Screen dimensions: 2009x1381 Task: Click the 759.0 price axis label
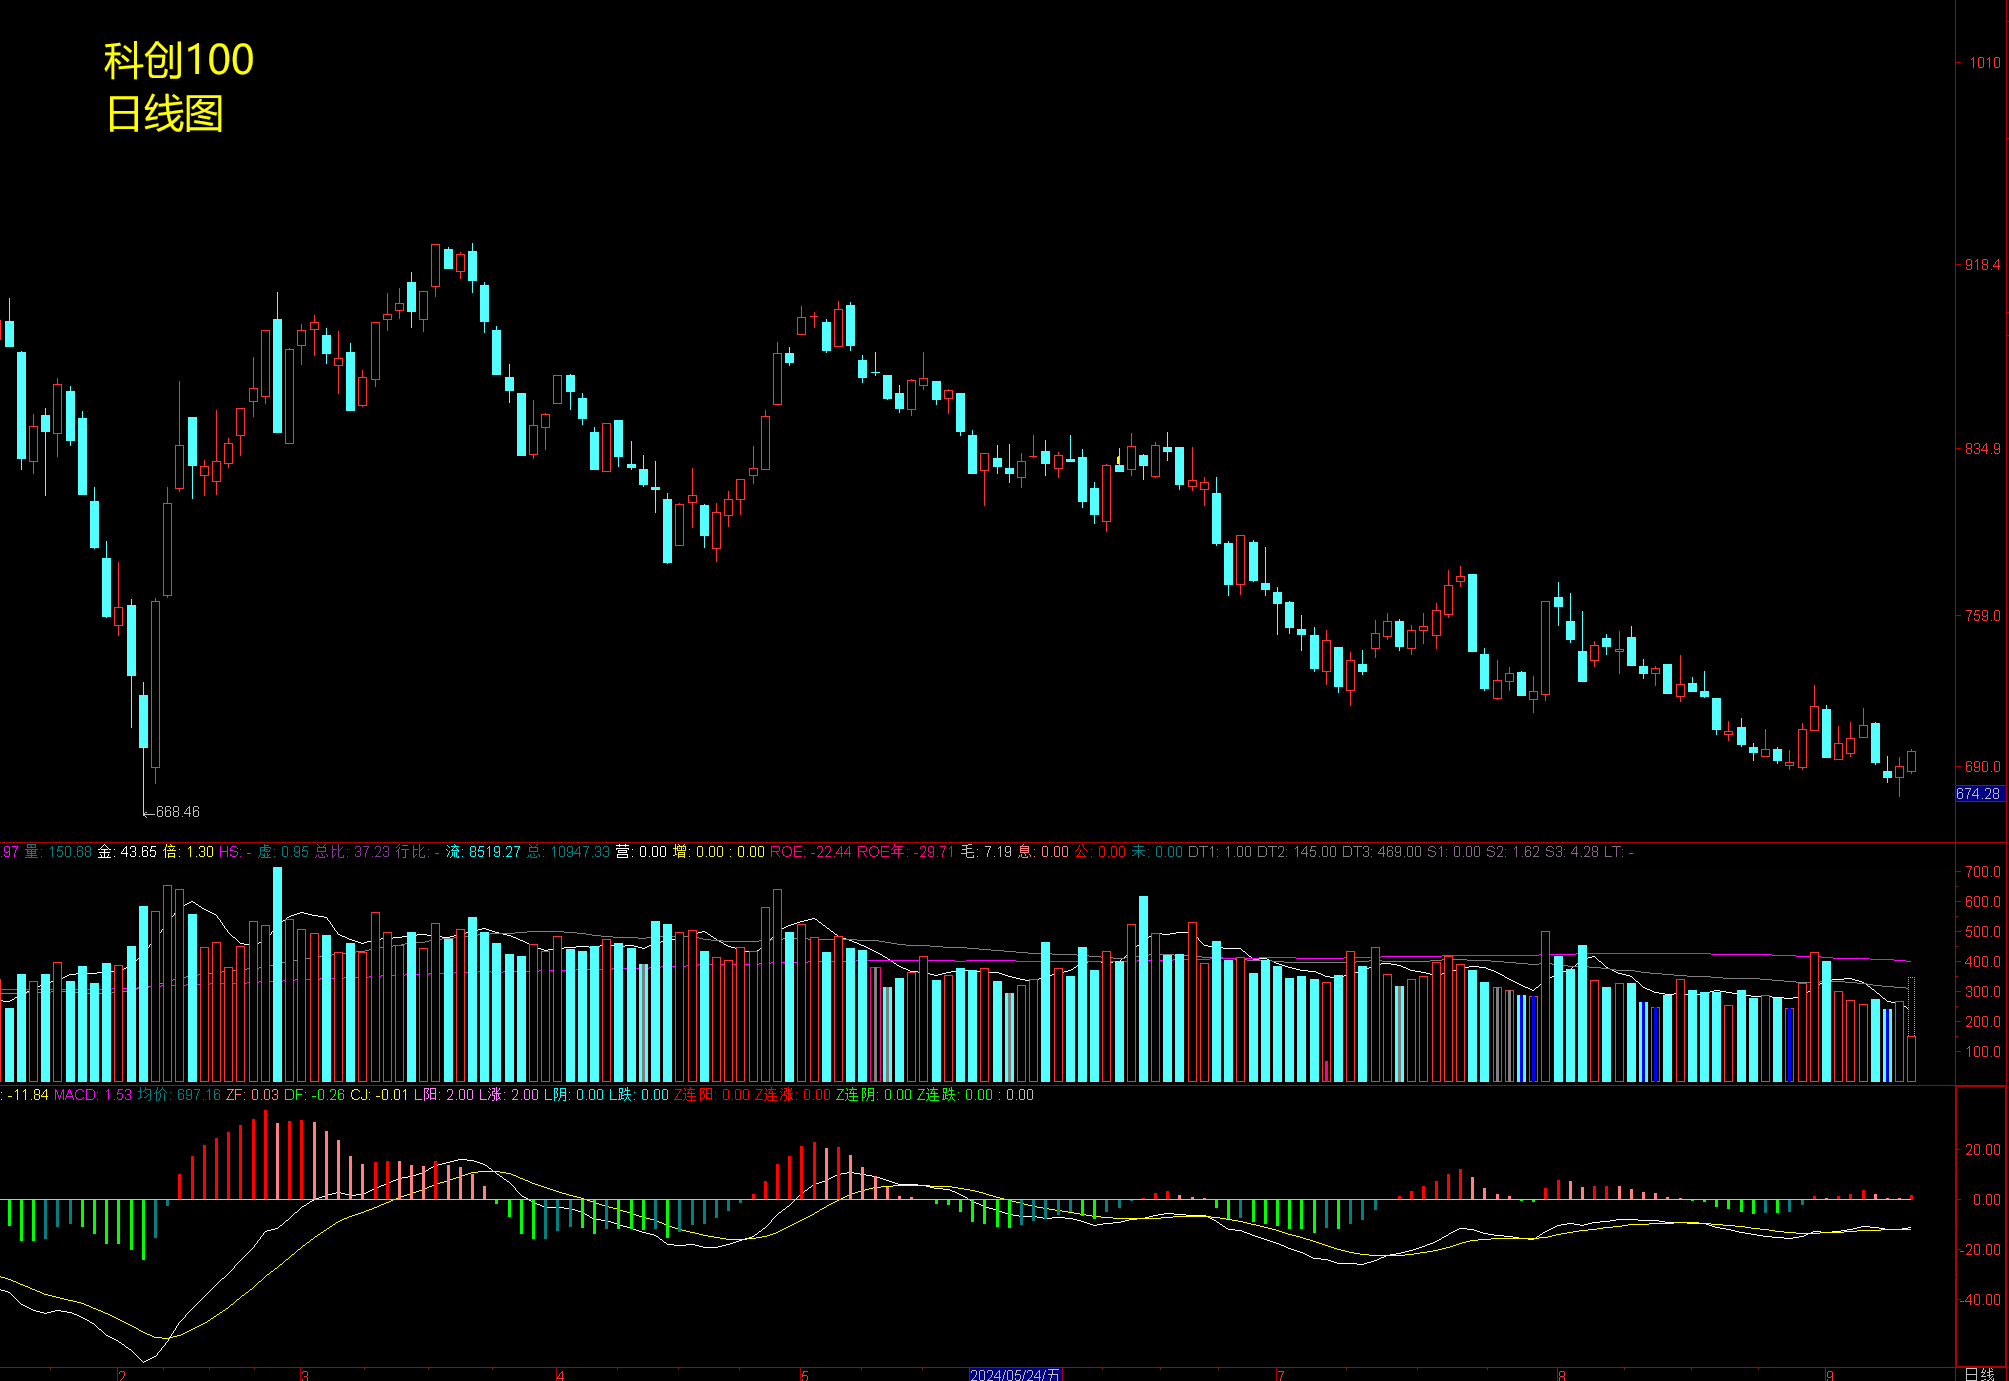pos(1982,616)
